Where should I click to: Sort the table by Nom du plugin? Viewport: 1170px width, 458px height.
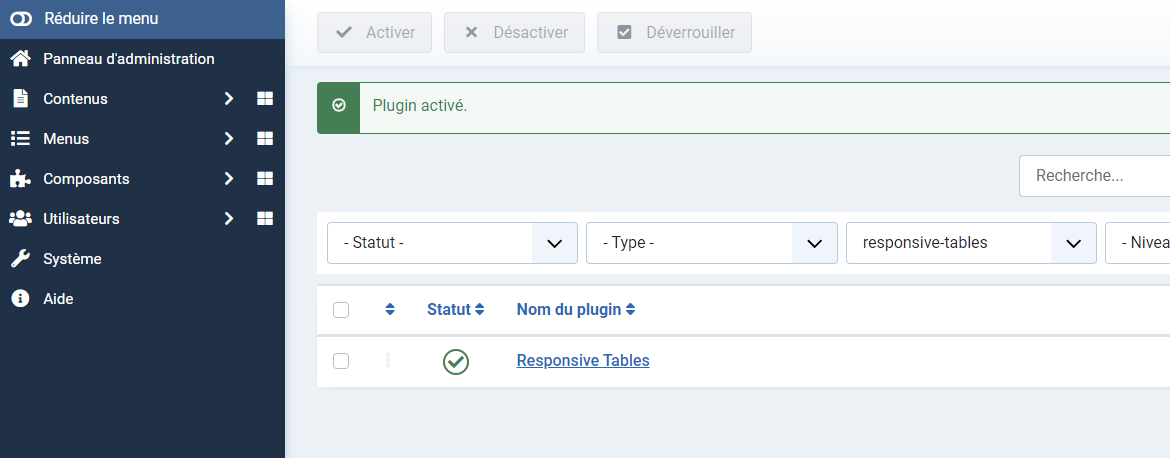[x=576, y=310]
